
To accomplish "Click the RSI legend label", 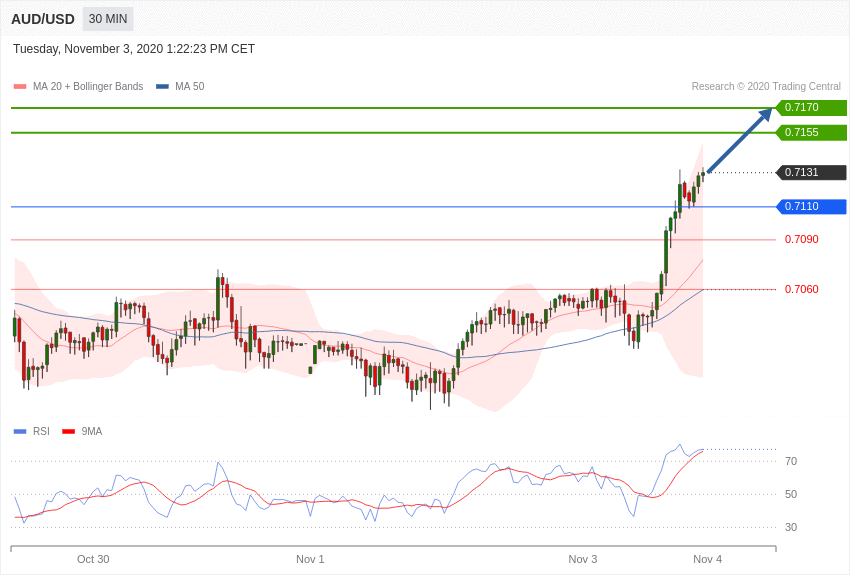I will (x=41, y=431).
